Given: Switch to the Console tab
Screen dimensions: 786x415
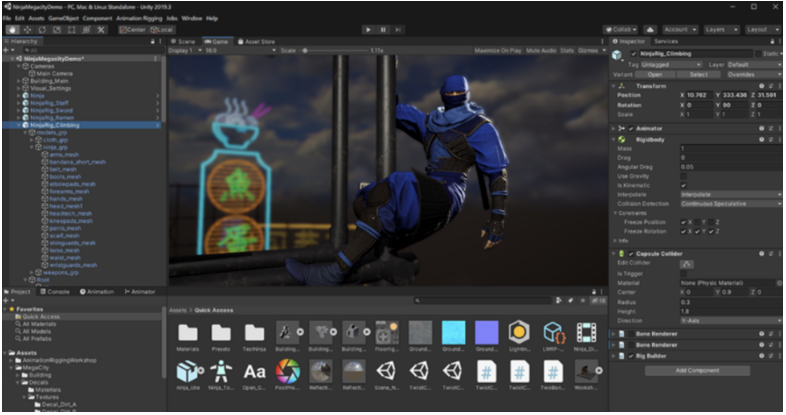Looking at the screenshot, I should 55,292.
